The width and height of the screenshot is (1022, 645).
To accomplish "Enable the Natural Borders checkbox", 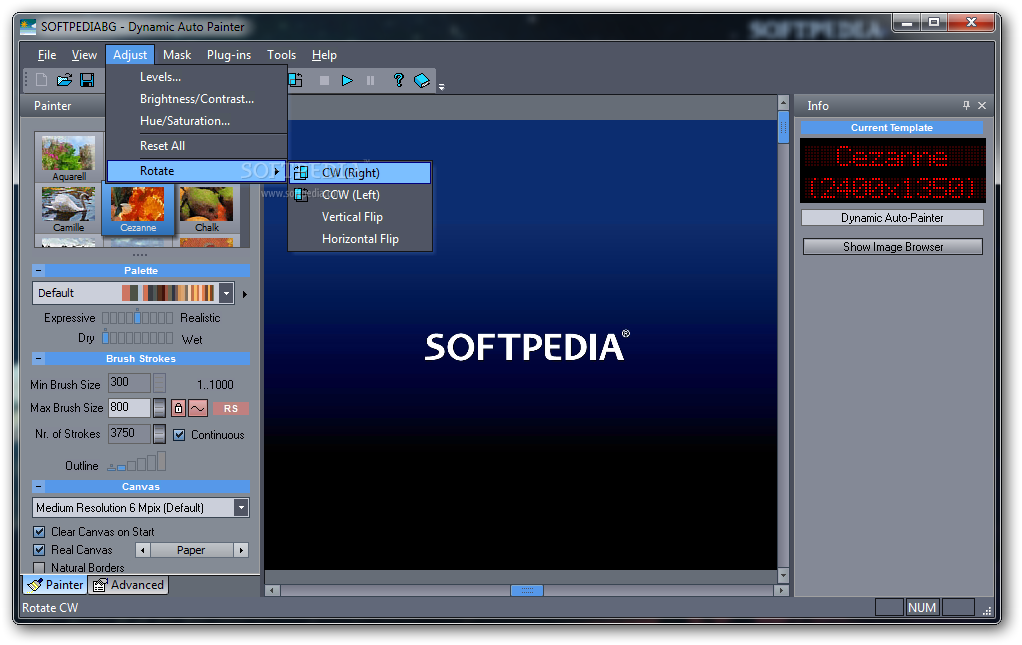I will pyautogui.click(x=39, y=568).
